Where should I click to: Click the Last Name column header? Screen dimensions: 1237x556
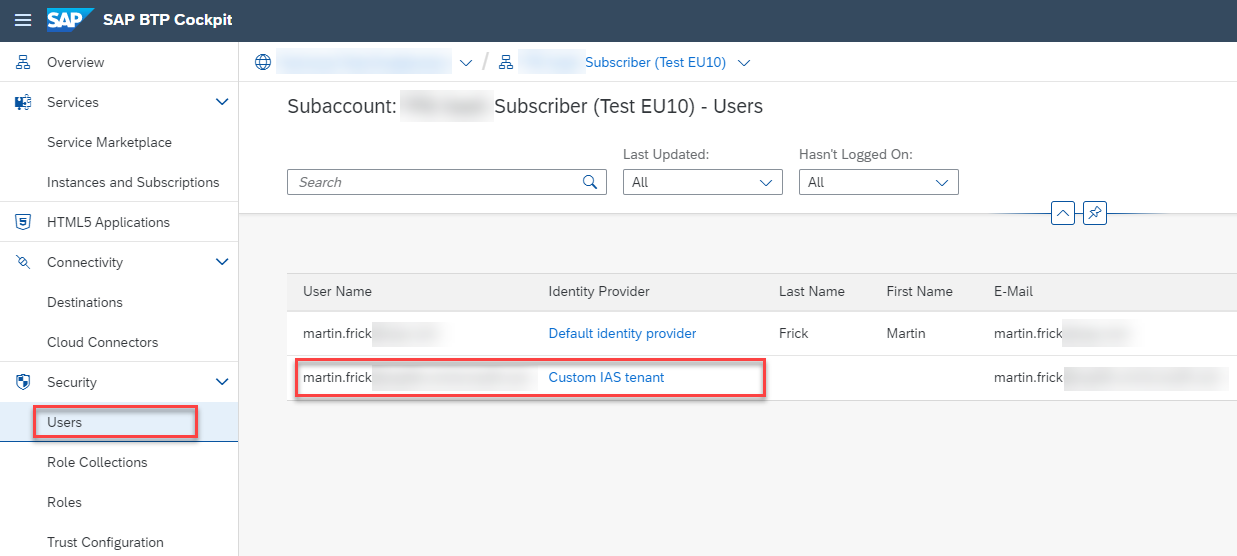pyautogui.click(x=812, y=291)
